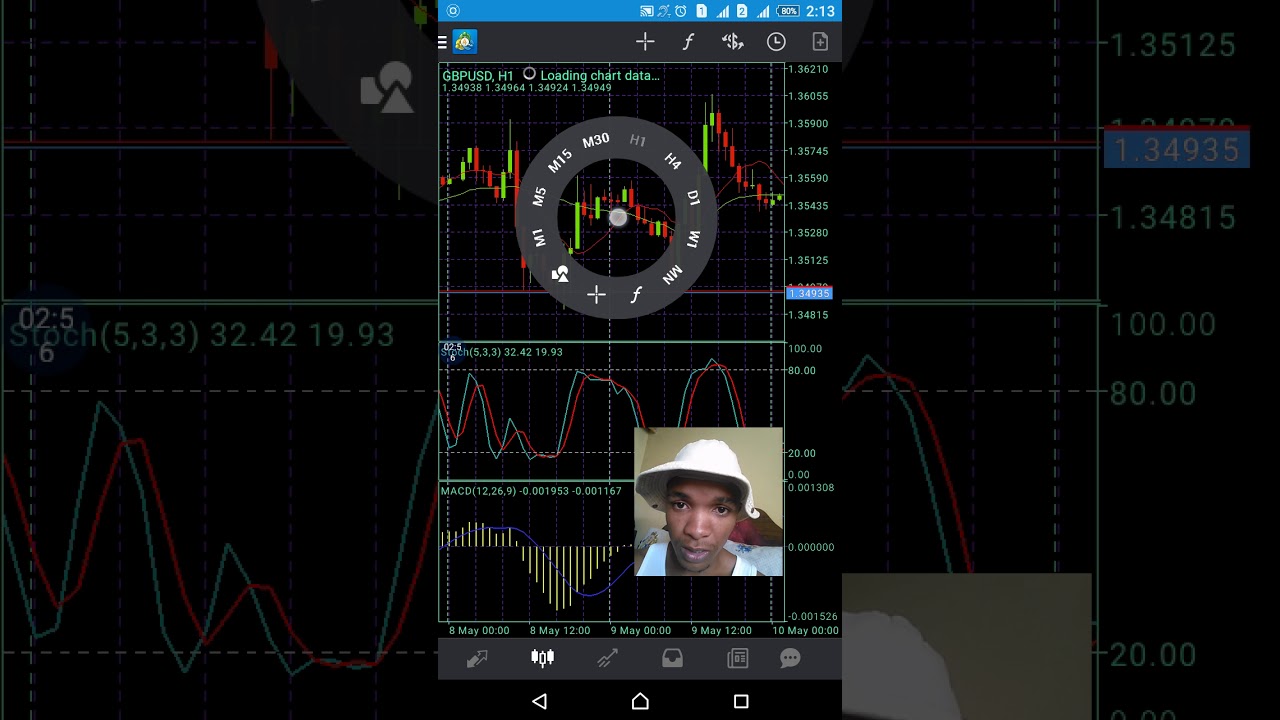This screenshot has width=1280, height=720.
Task: Open History inbox tray icon
Action: pos(672,658)
